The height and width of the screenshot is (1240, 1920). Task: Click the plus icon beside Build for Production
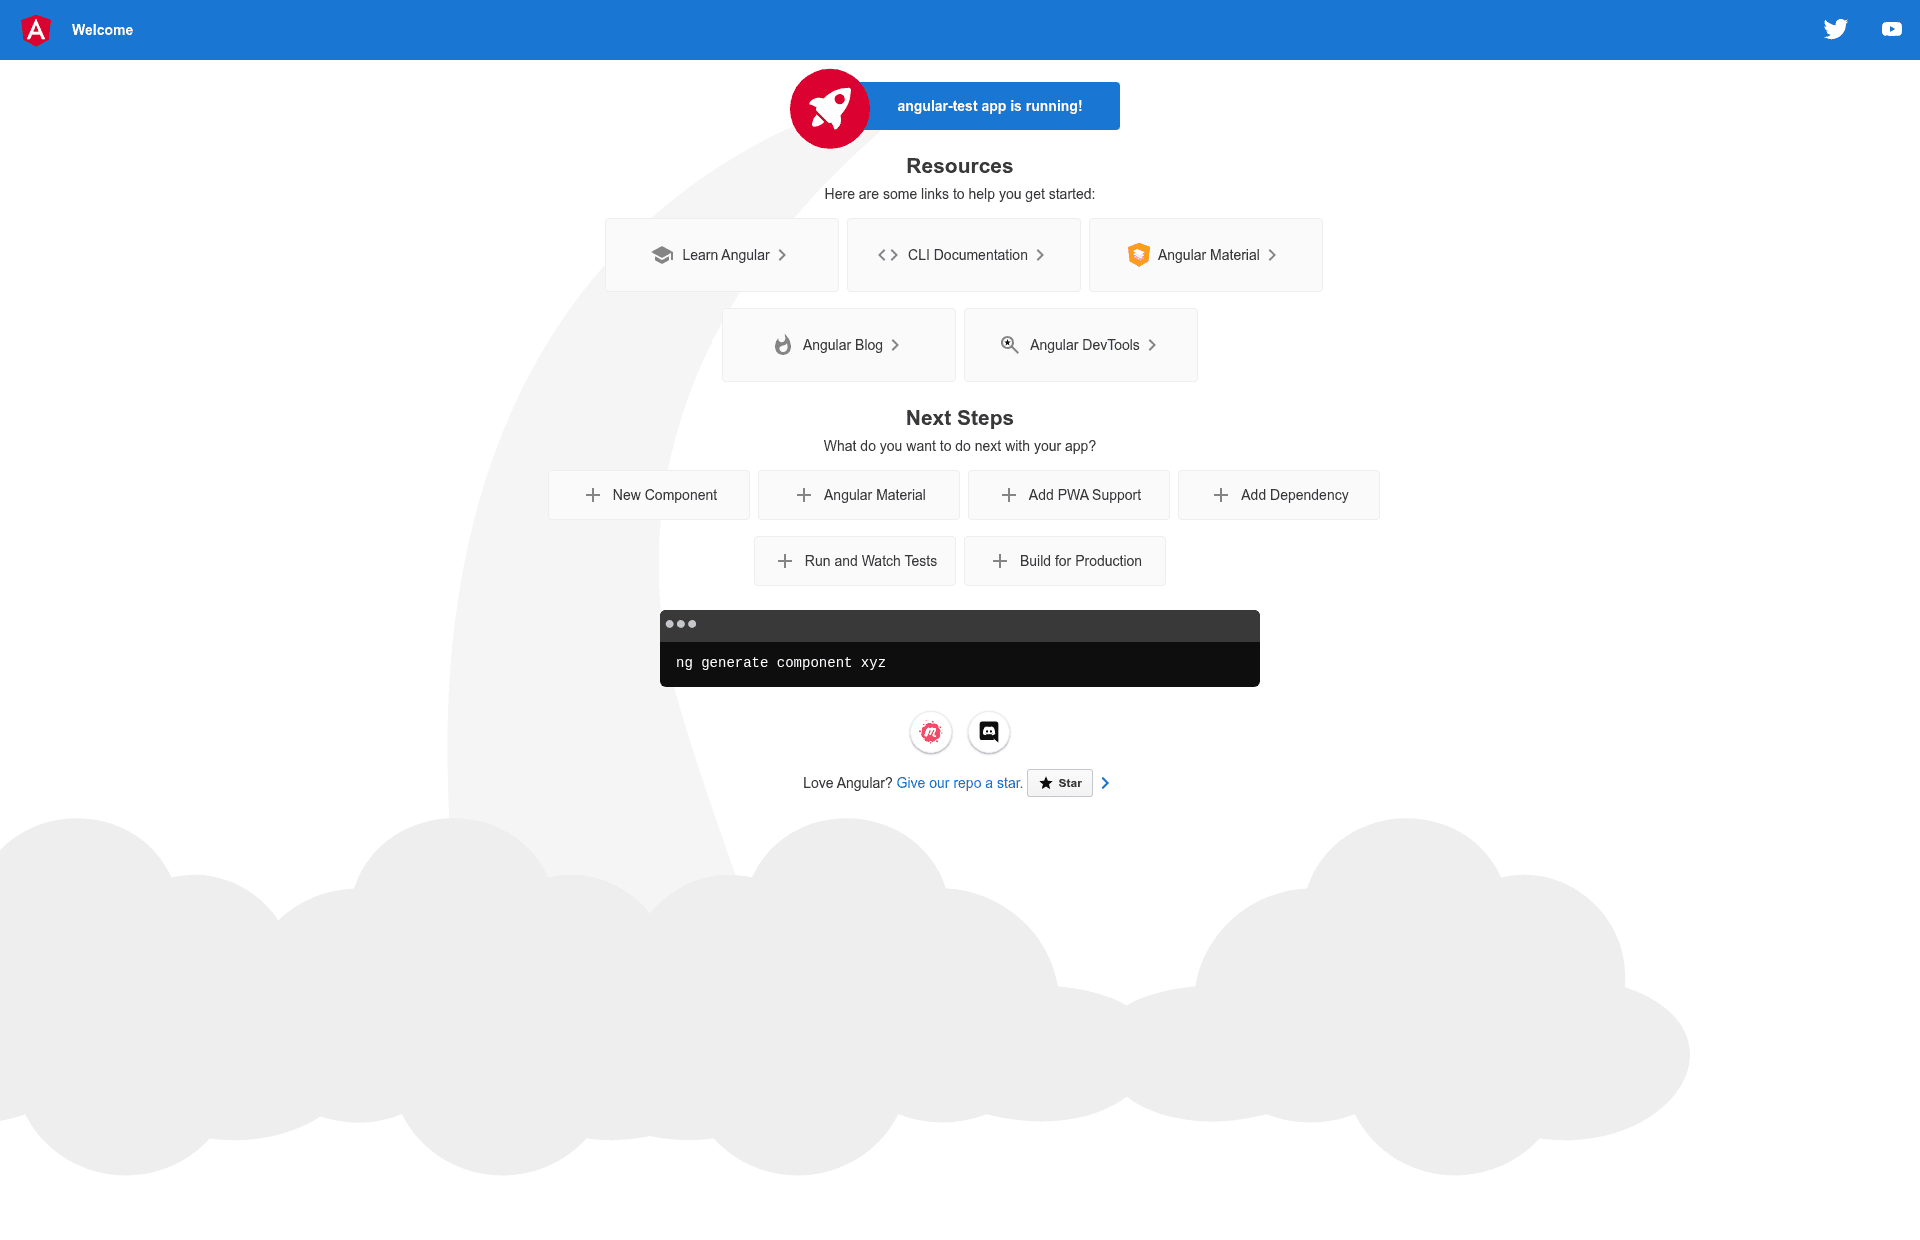(1000, 561)
